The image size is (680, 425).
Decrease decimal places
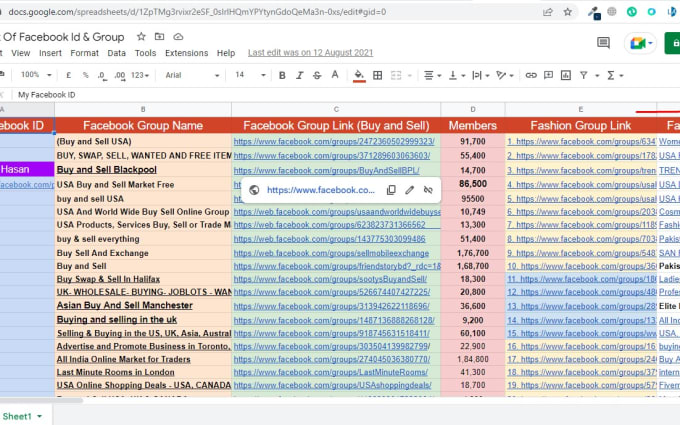(101, 75)
